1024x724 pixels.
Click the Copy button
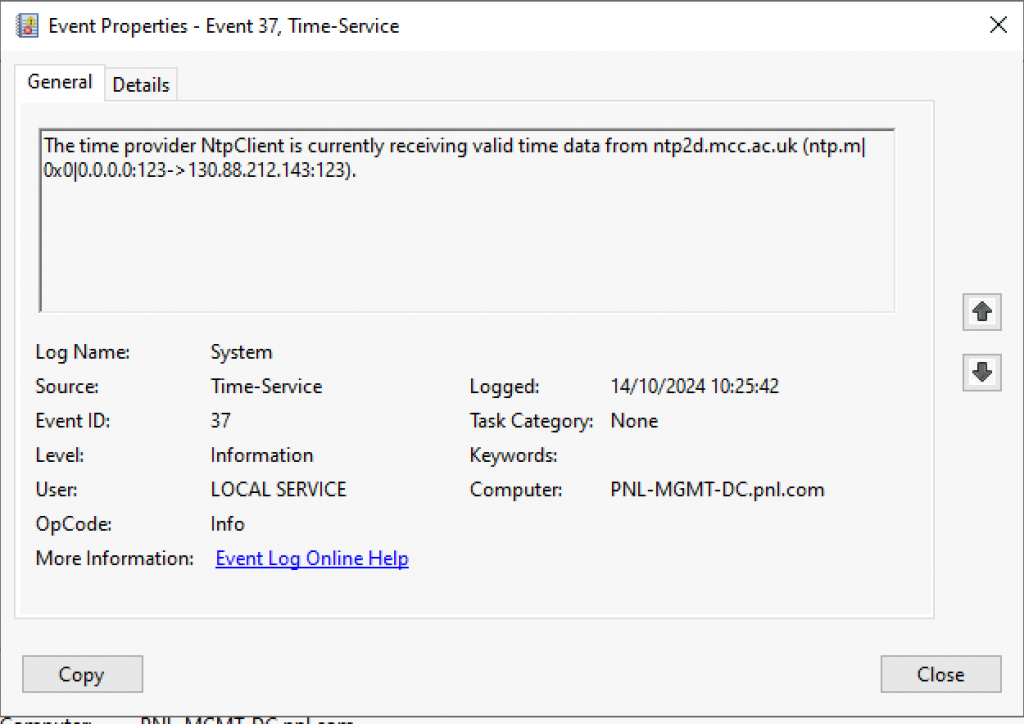82,674
